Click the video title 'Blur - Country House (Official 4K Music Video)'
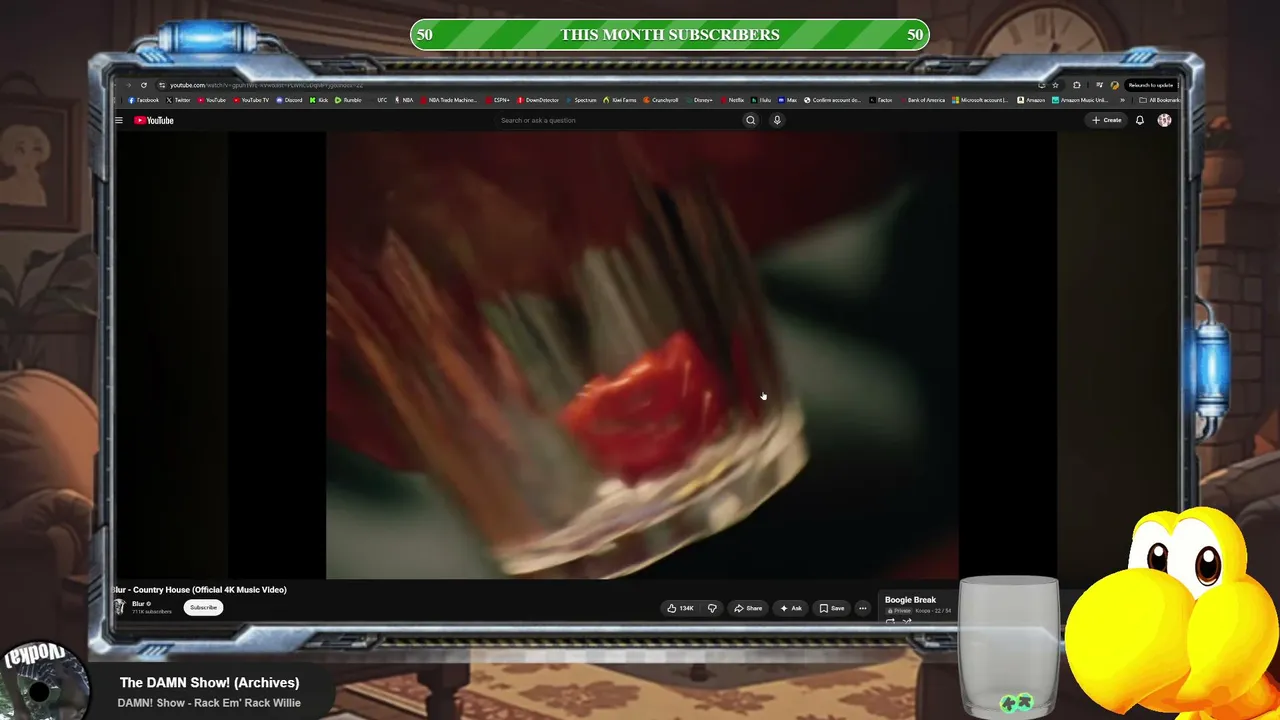Screen dimensions: 1280x720 (x=201, y=590)
